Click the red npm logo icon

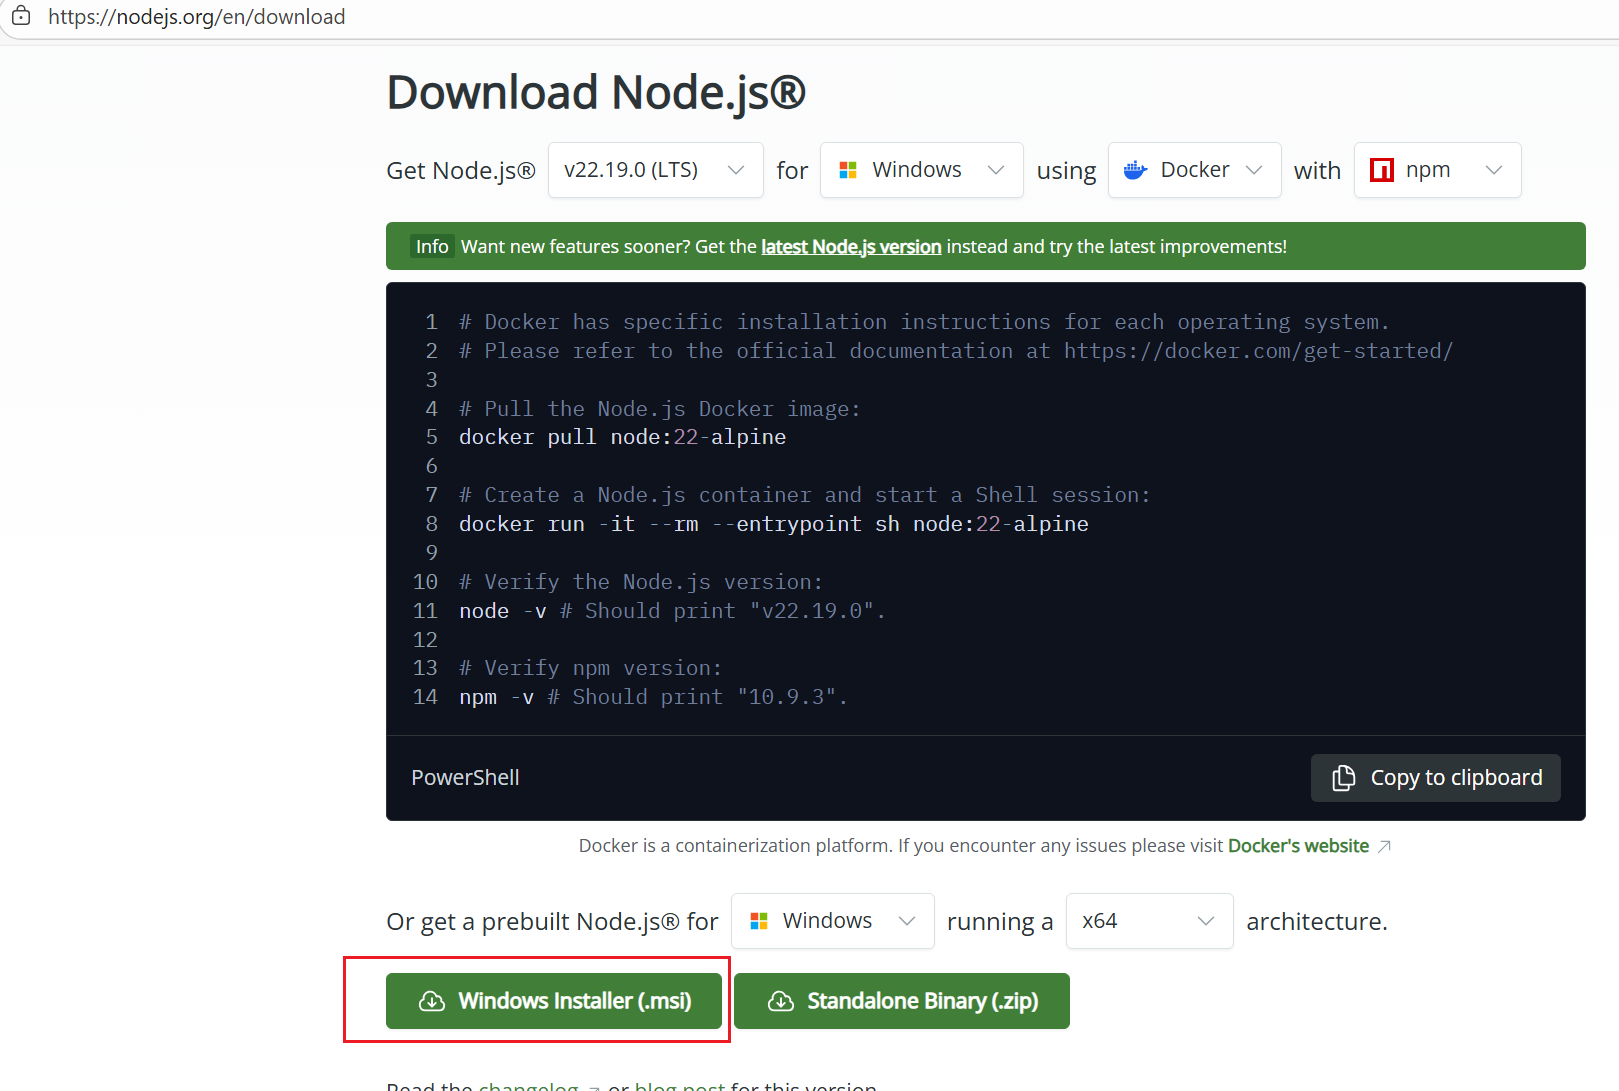[x=1381, y=170]
